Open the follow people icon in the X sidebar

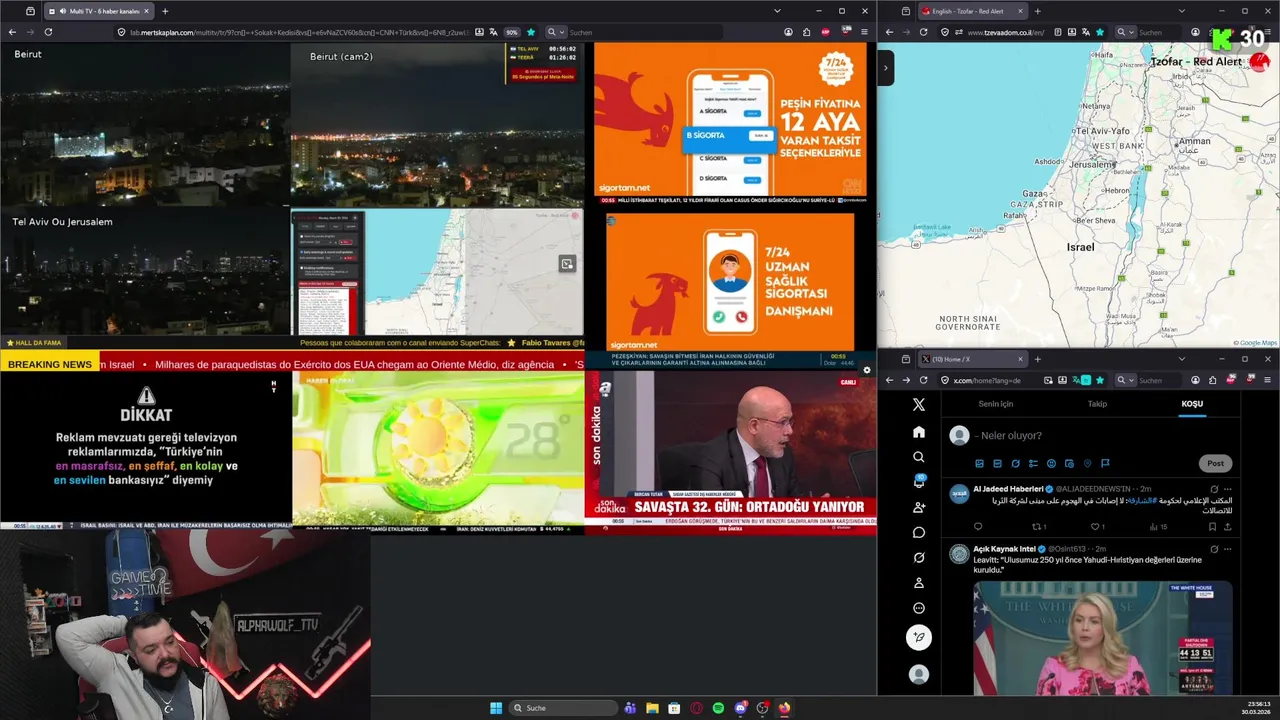[919, 507]
